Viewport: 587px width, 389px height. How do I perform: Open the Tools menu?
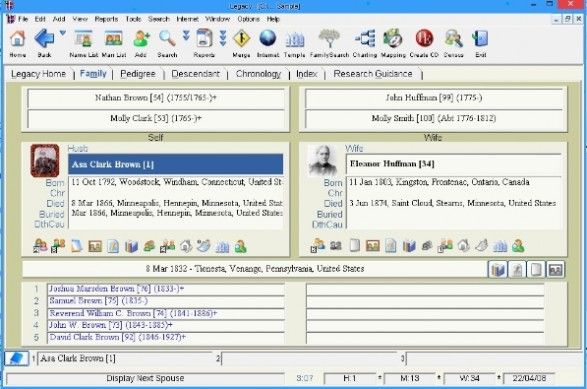point(133,19)
